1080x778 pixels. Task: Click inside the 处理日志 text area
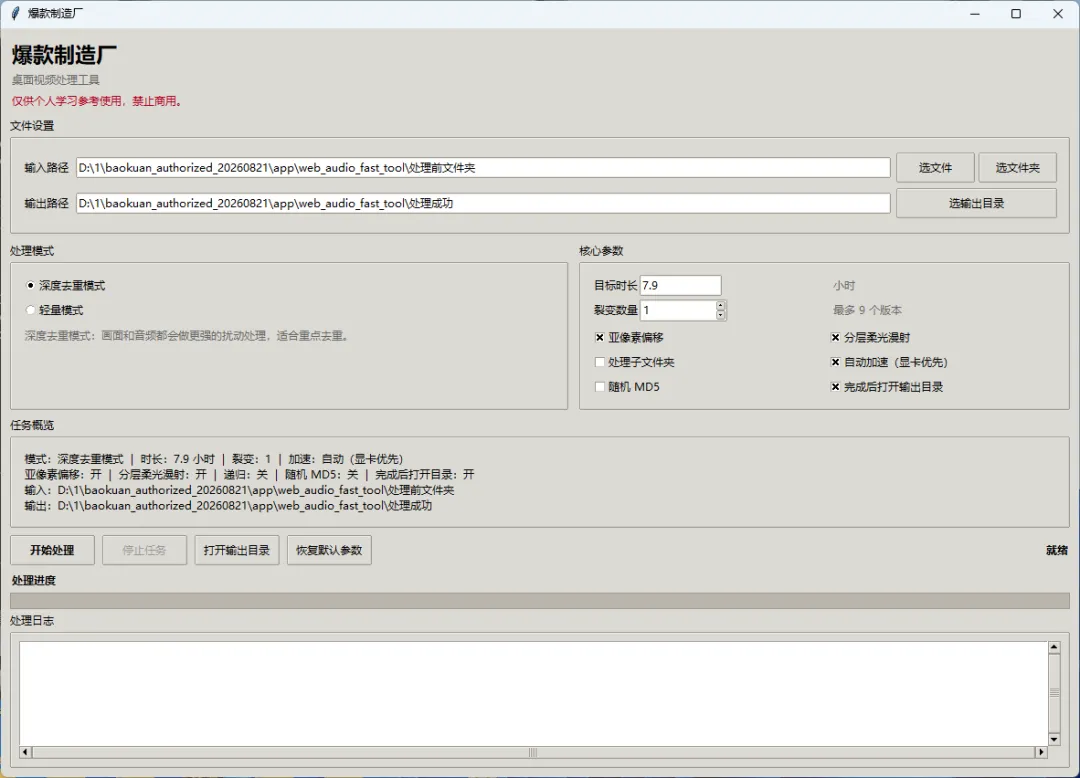click(x=534, y=694)
